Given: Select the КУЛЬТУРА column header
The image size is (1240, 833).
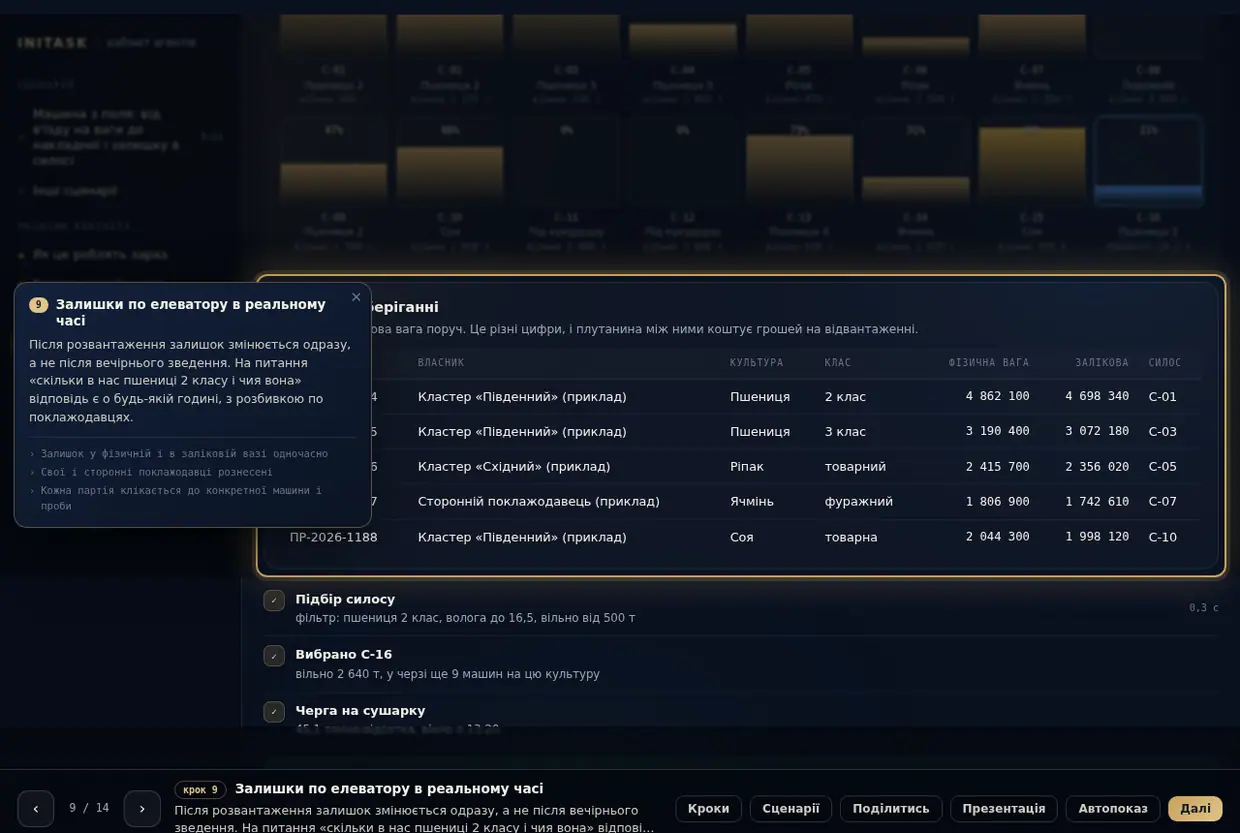Looking at the screenshot, I should pos(757,363).
